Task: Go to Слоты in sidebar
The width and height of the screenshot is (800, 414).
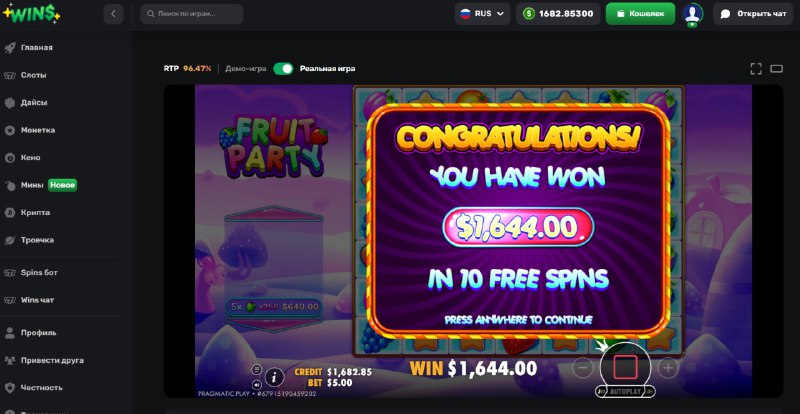Action: pos(34,75)
